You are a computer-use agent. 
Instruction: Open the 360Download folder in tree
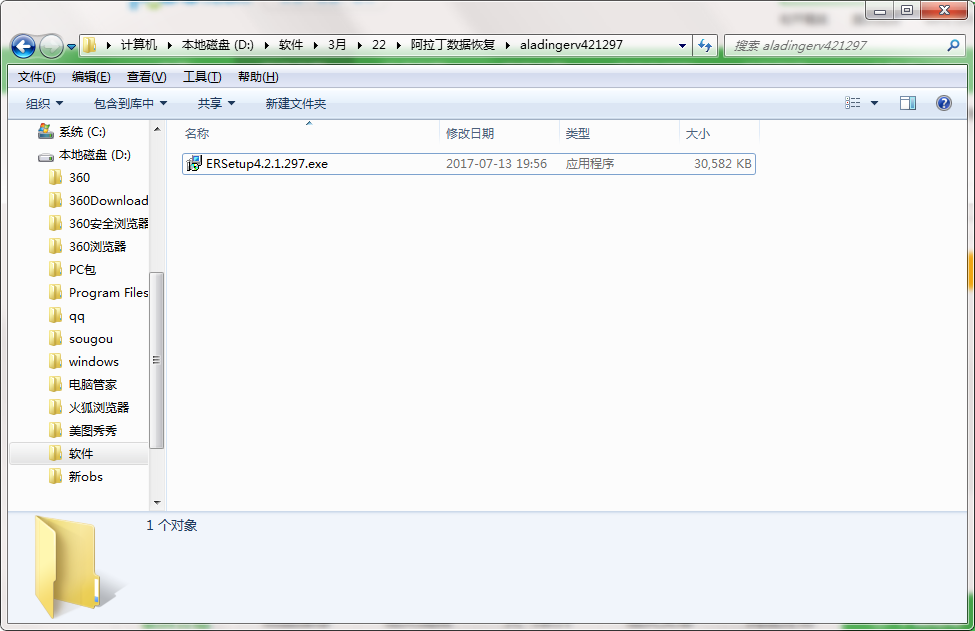click(x=108, y=200)
